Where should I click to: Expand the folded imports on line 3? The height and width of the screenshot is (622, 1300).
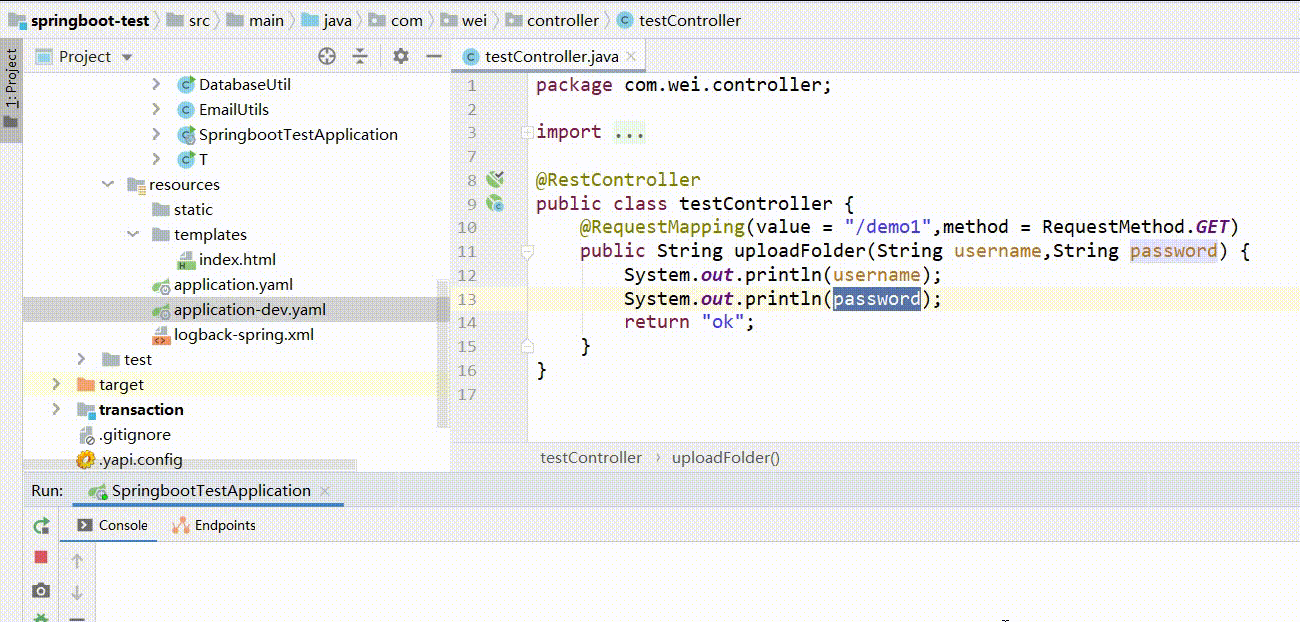click(x=527, y=132)
